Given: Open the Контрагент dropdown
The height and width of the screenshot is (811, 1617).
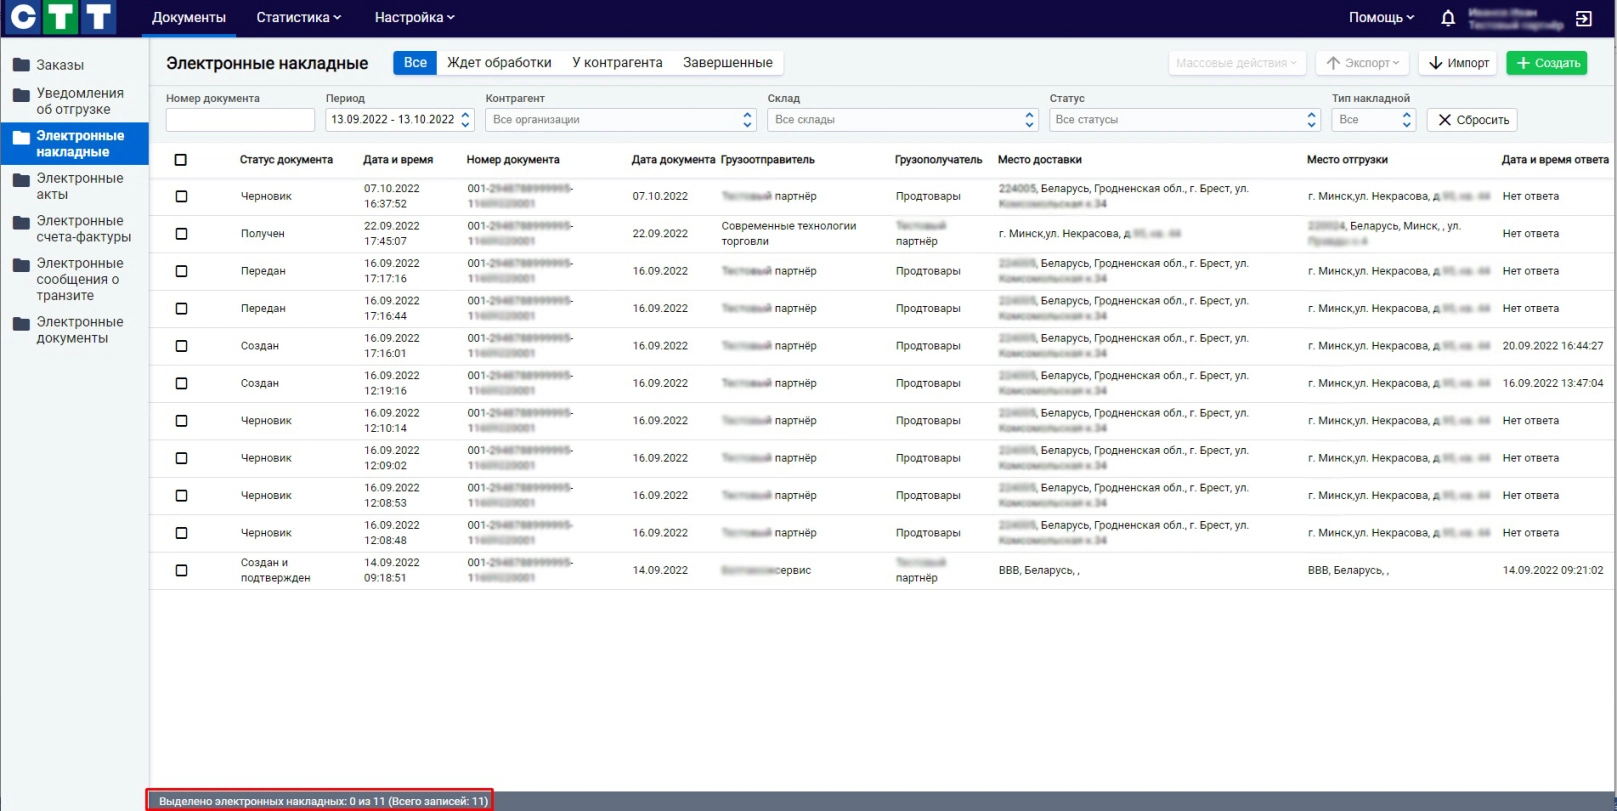Looking at the screenshot, I should 621,120.
